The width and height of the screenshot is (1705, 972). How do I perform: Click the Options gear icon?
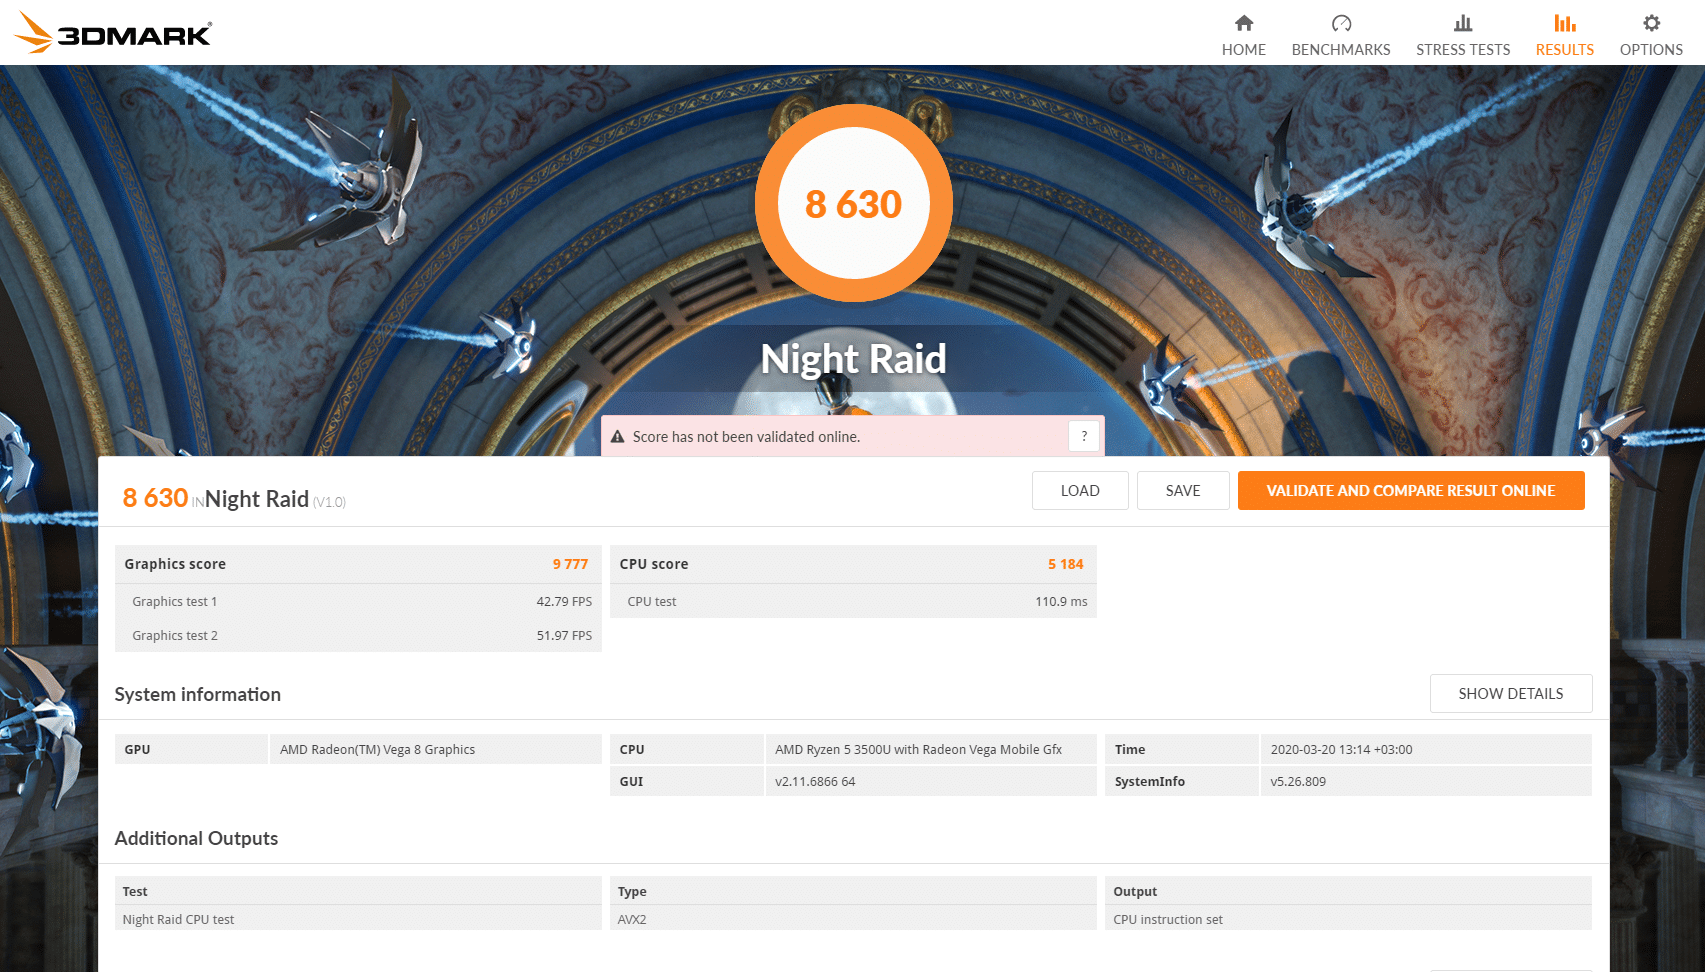(1650, 23)
